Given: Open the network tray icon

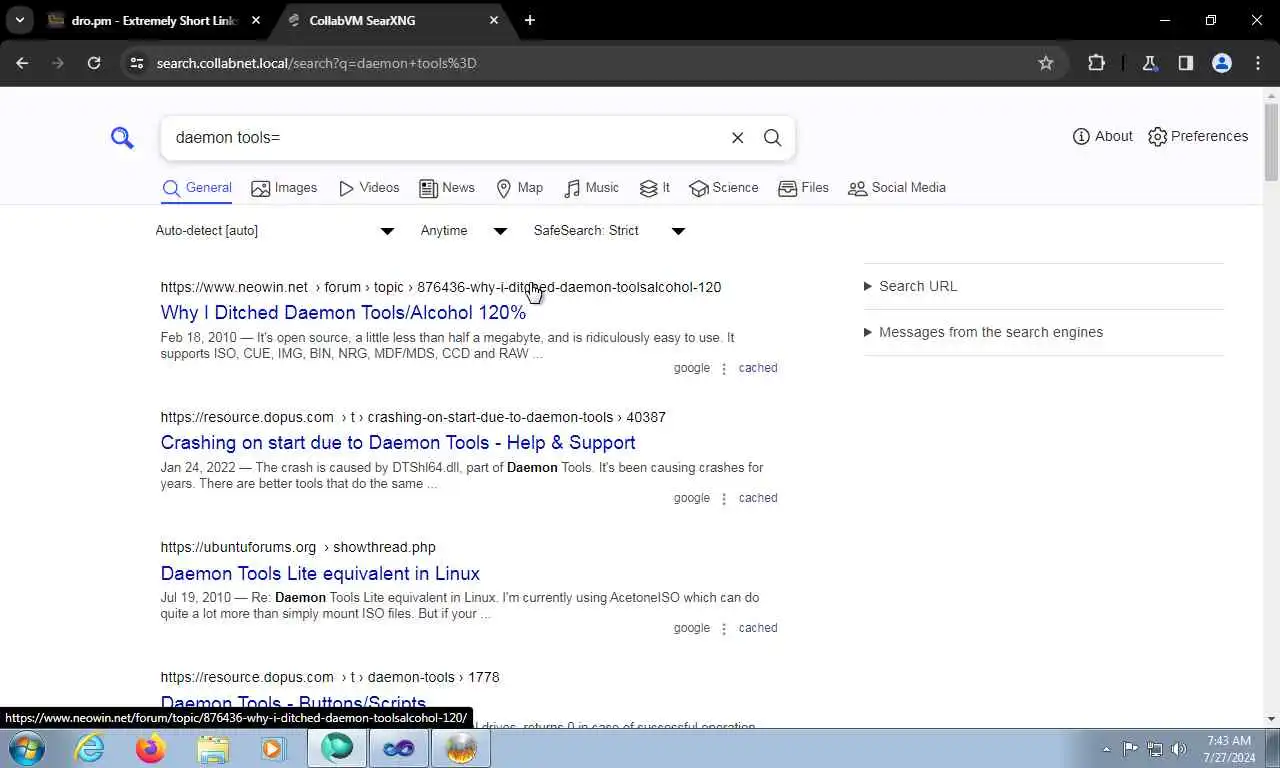Looking at the screenshot, I should [x=1155, y=749].
